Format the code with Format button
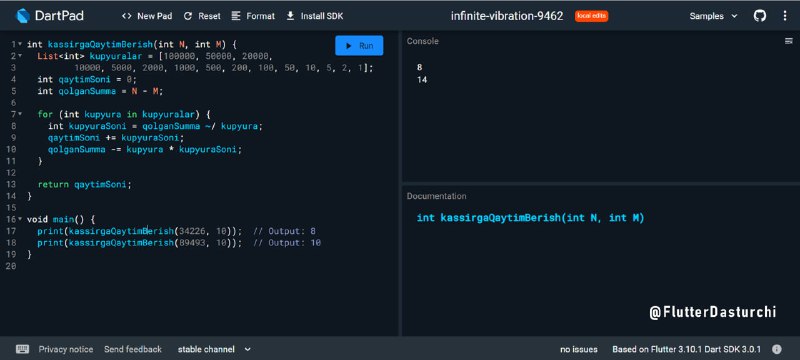This screenshot has width=800, height=360. (253, 16)
